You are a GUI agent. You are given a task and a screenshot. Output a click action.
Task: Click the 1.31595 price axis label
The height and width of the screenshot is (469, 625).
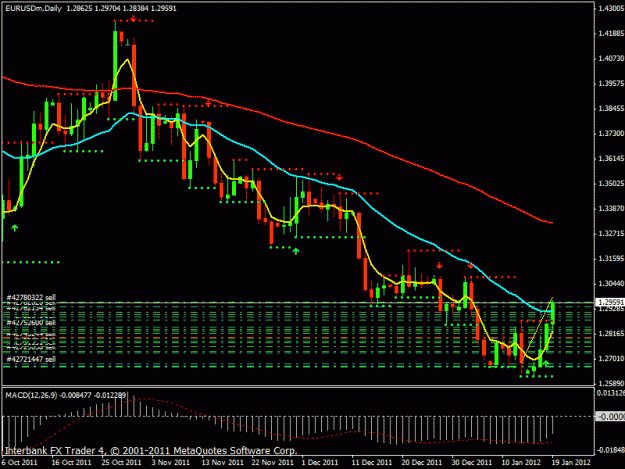point(611,259)
